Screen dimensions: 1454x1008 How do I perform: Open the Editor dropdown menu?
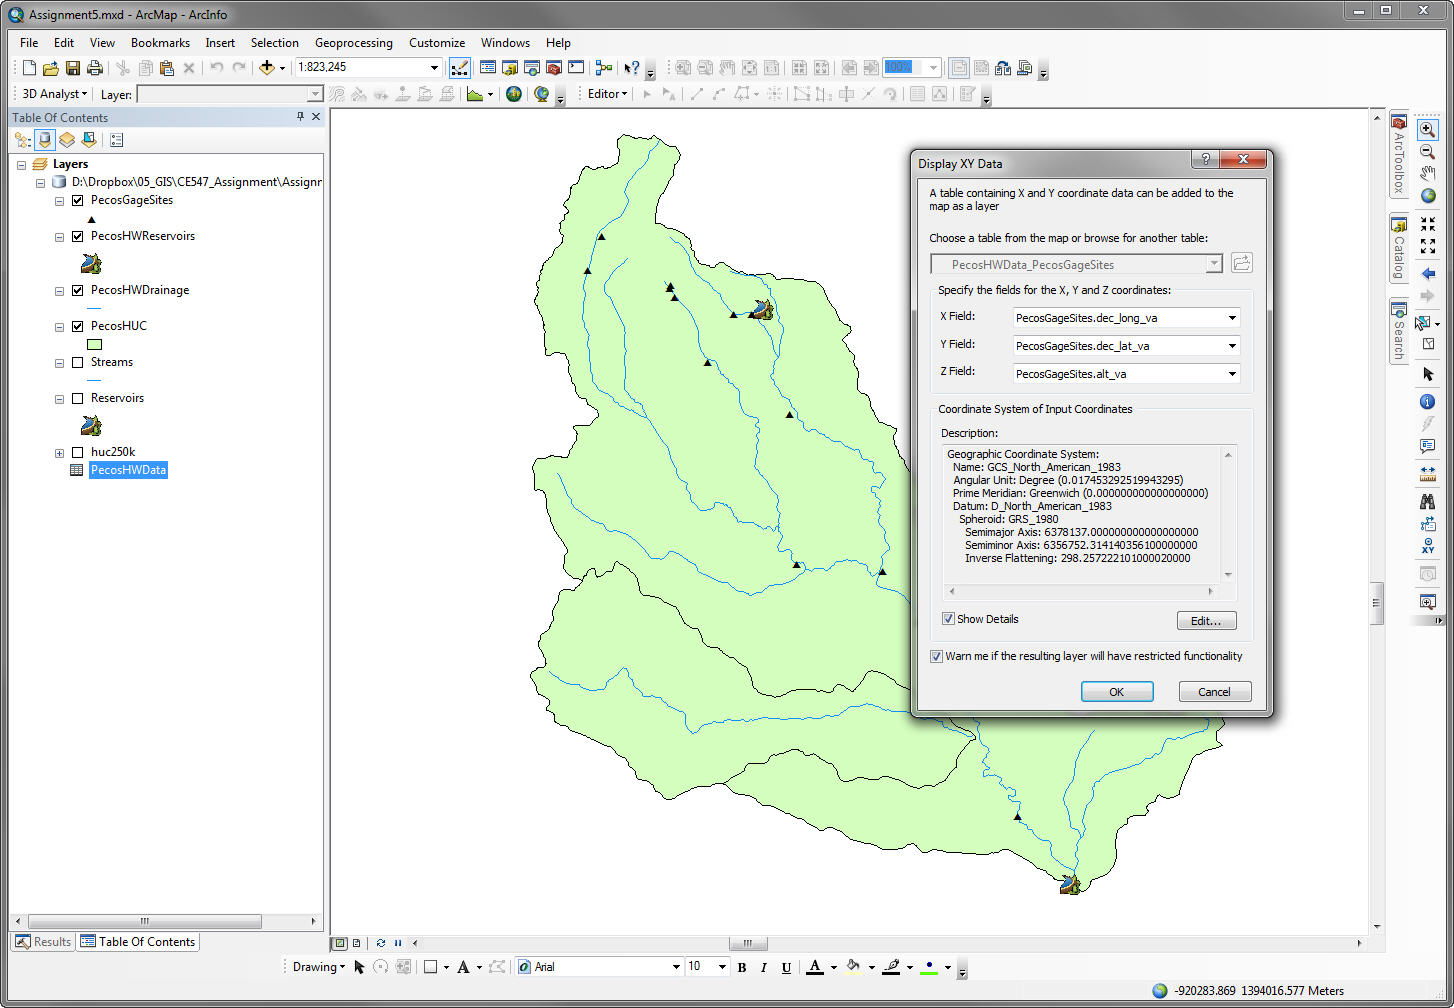(607, 94)
